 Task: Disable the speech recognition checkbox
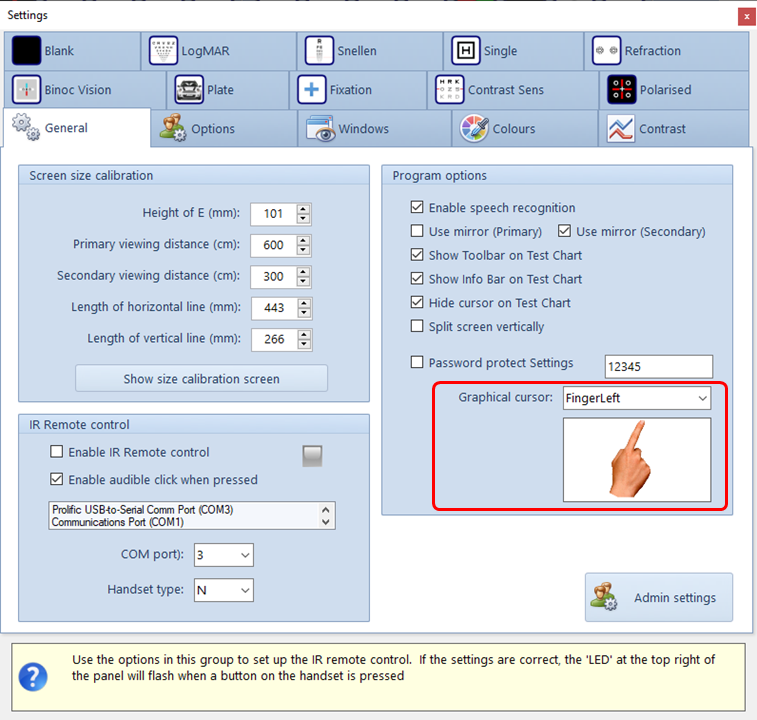[417, 208]
